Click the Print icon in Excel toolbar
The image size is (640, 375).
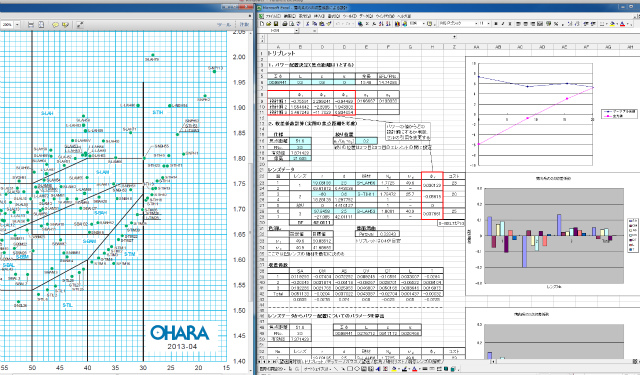(x=284, y=24)
